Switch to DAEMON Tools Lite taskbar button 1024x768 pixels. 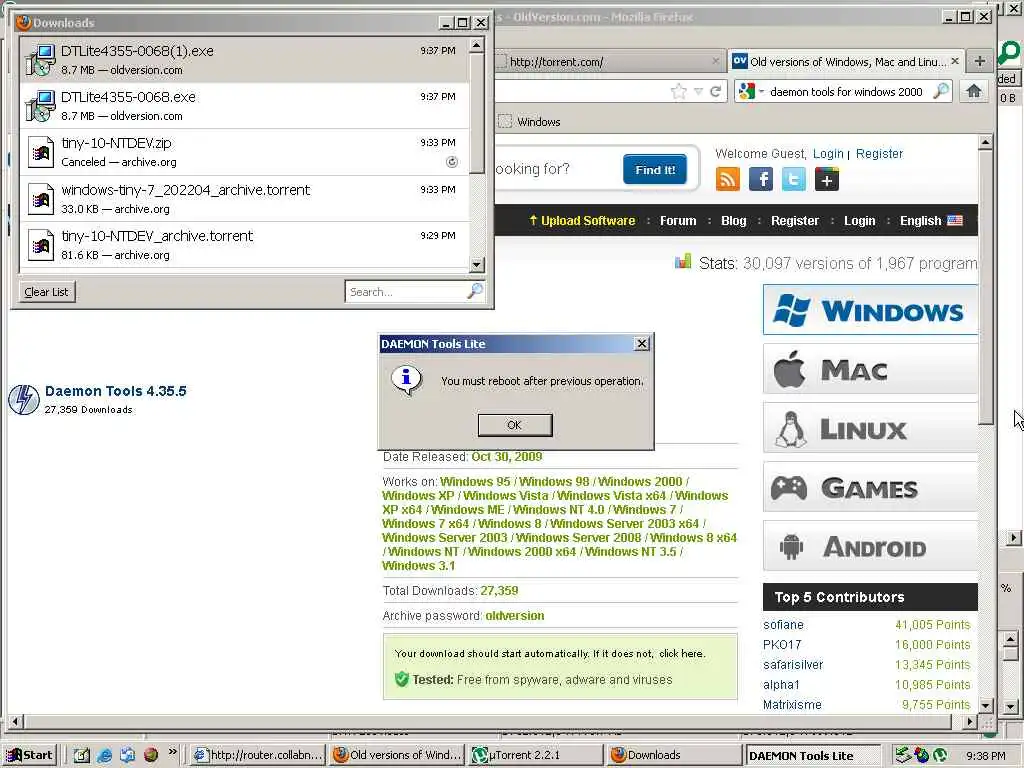tap(813, 756)
